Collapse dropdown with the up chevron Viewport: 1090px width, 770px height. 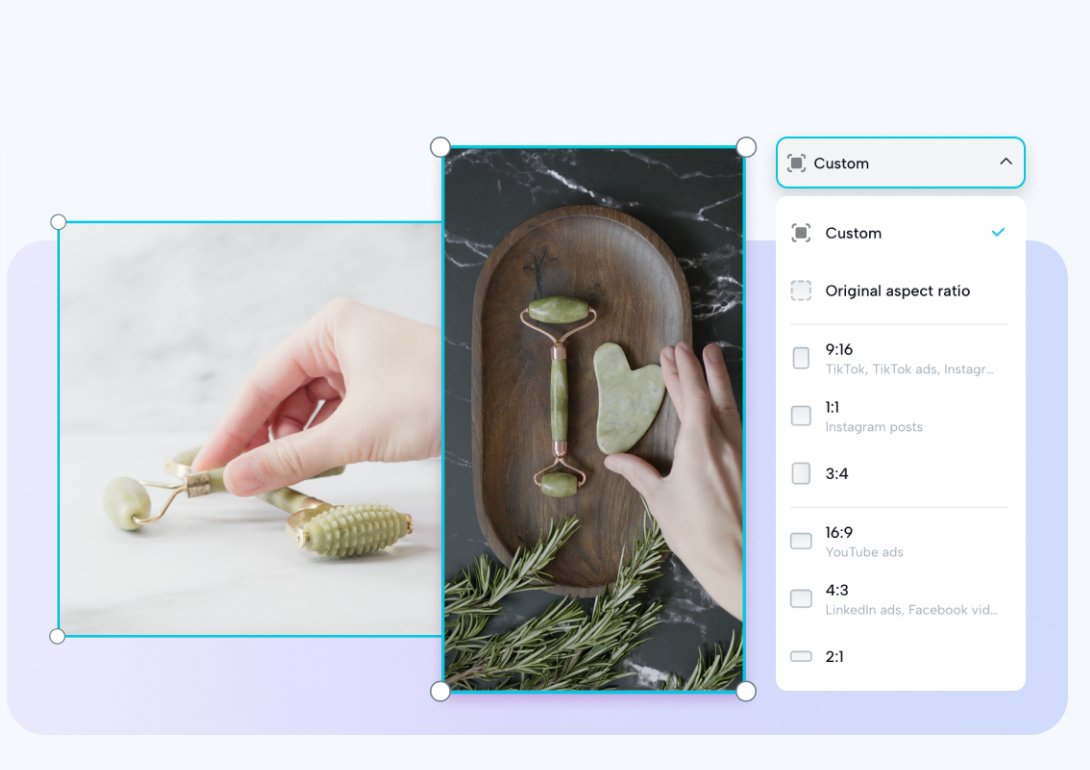click(x=1005, y=162)
